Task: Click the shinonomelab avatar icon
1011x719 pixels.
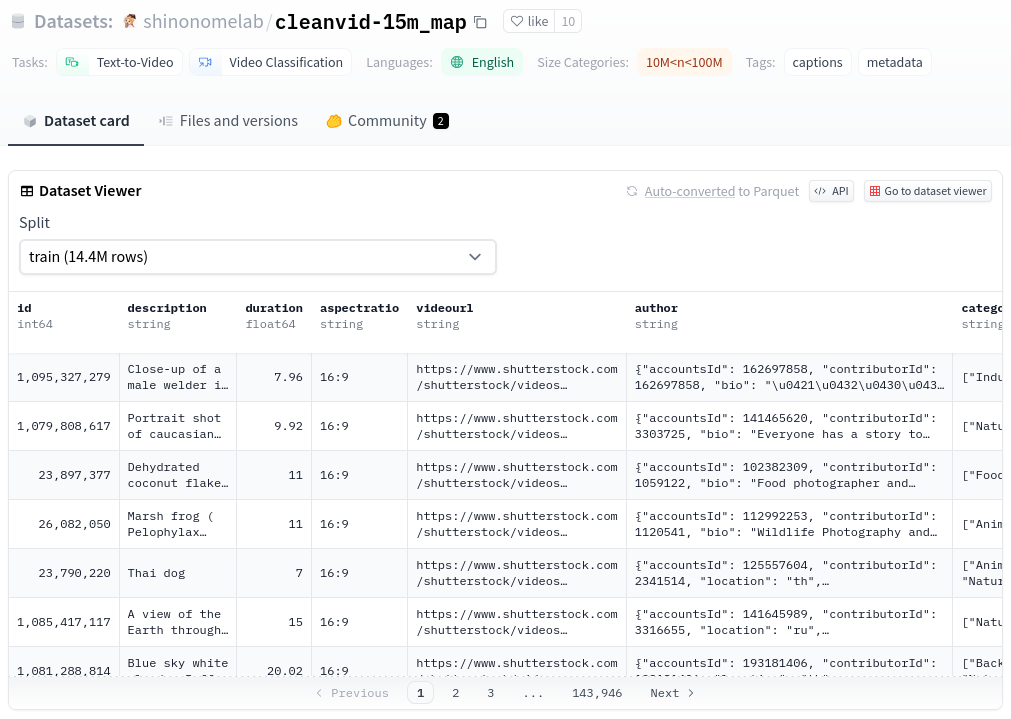Action: [130, 21]
